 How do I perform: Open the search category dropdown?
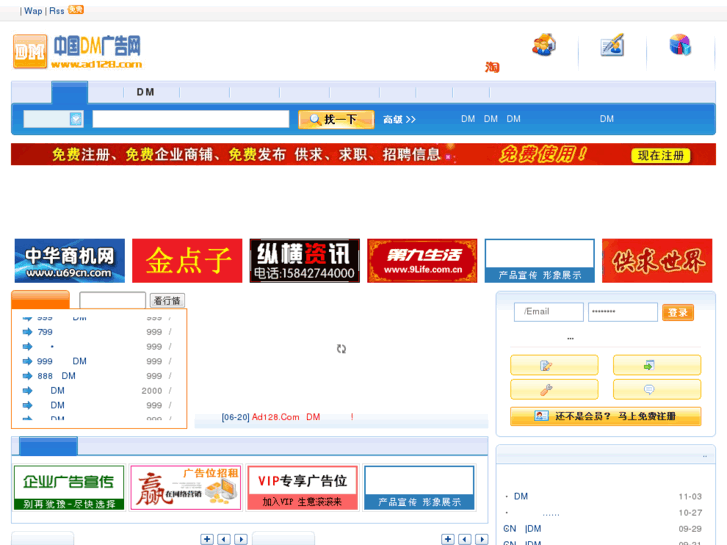[53, 119]
